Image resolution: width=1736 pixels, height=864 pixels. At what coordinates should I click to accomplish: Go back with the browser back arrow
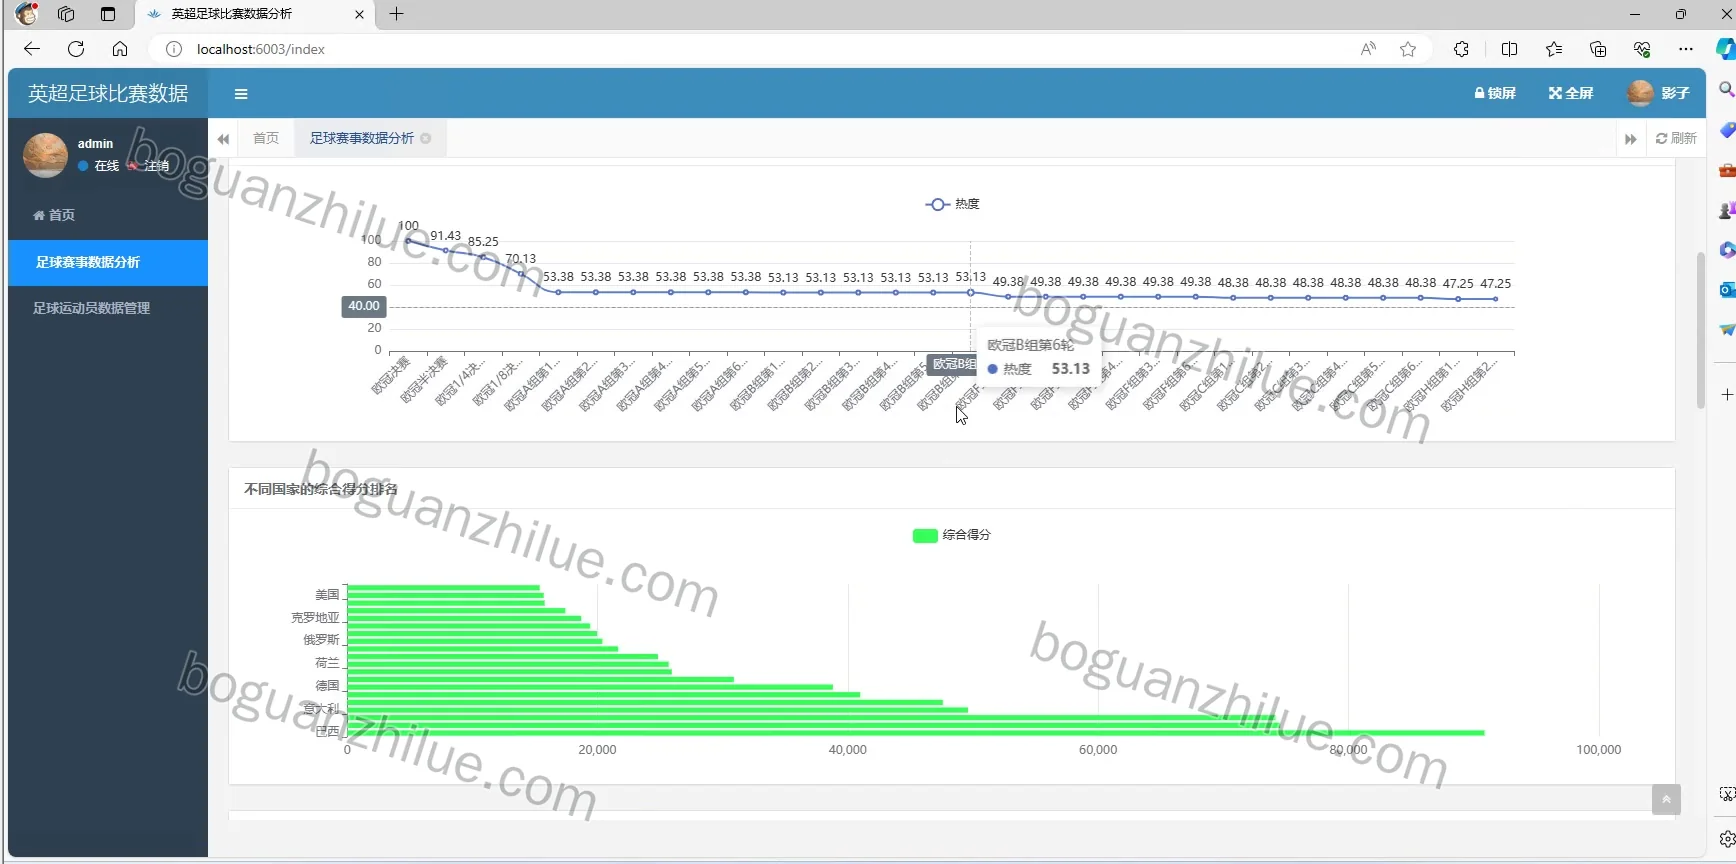click(32, 49)
